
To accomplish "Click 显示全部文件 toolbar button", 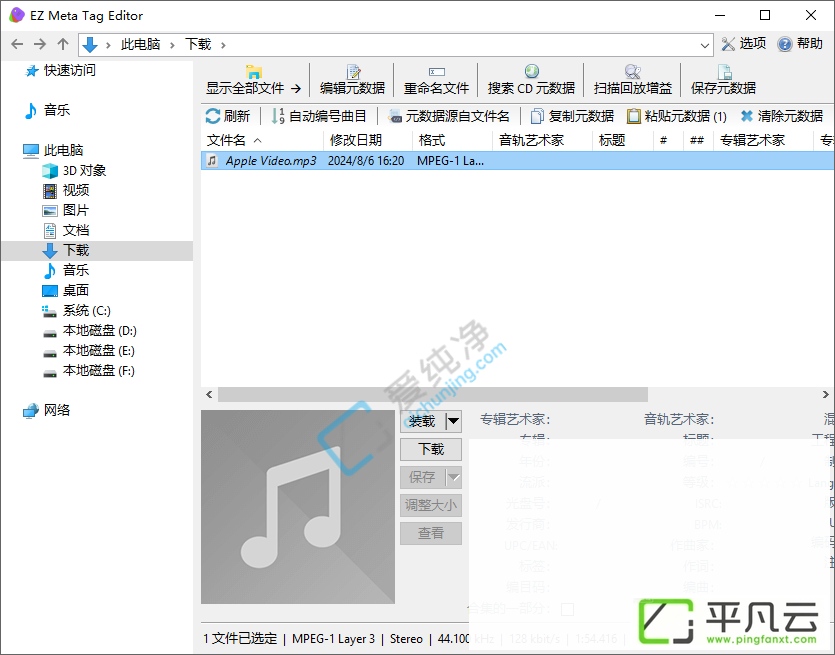I will coord(253,79).
